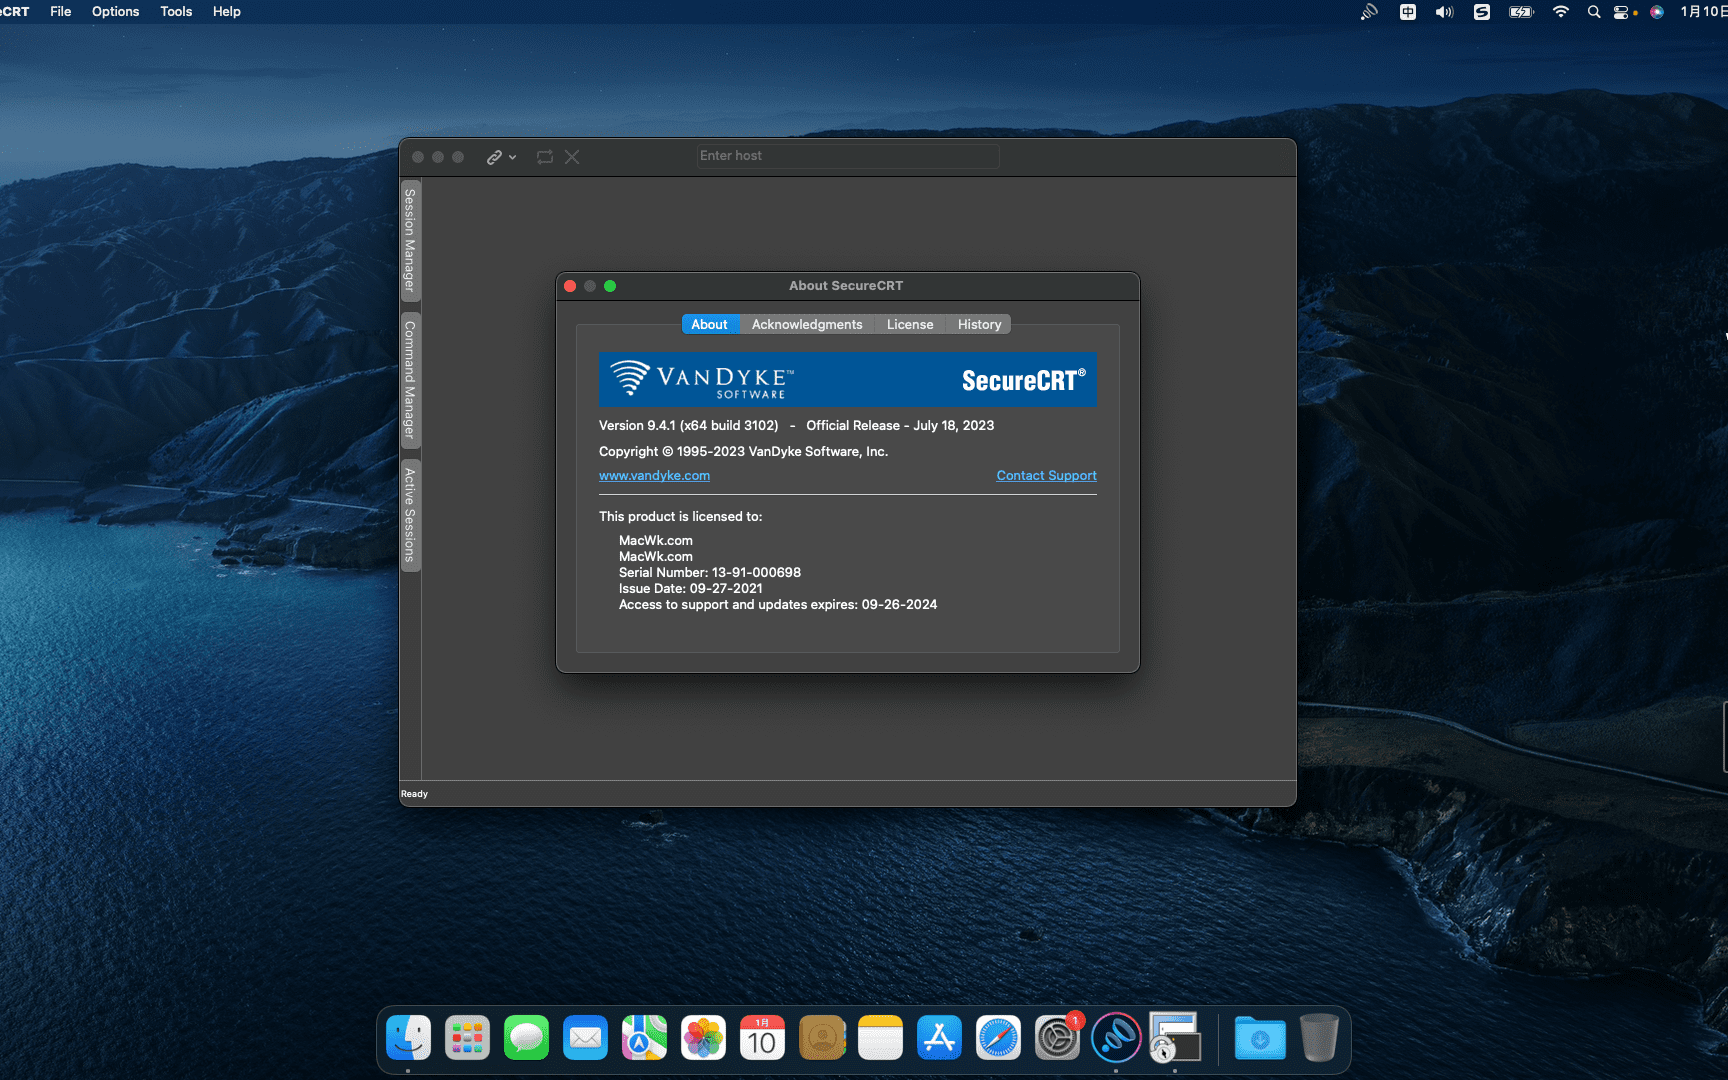Click 'Official Release - July 18, 2023' text

(900, 425)
